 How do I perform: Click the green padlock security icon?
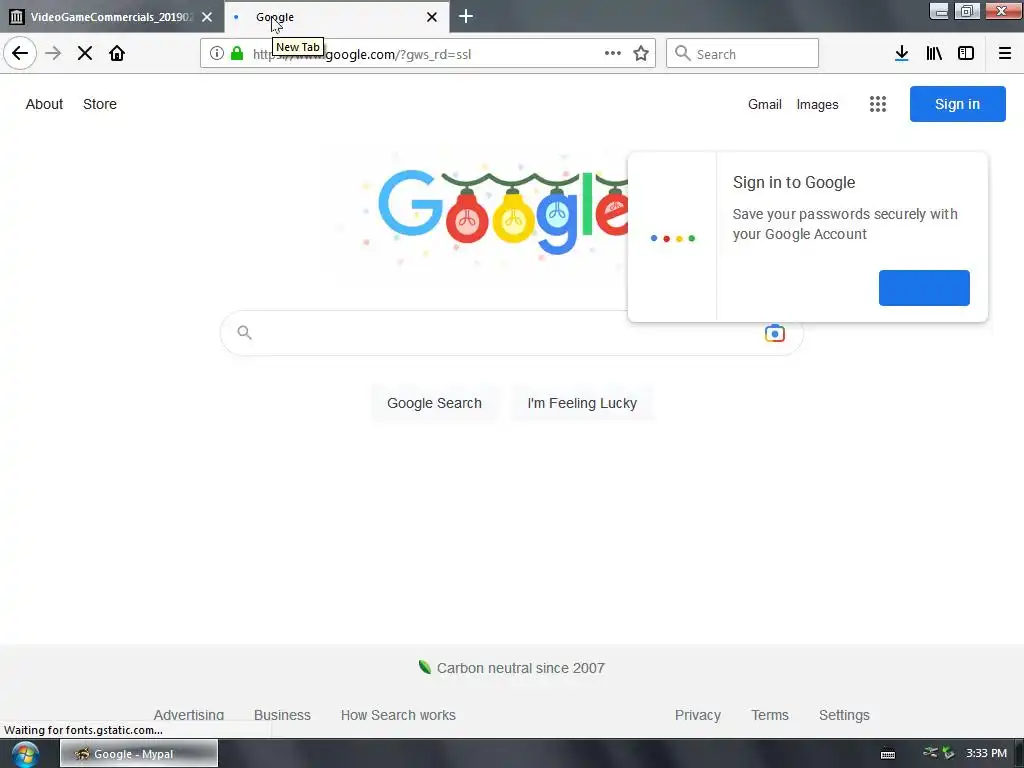click(x=237, y=53)
